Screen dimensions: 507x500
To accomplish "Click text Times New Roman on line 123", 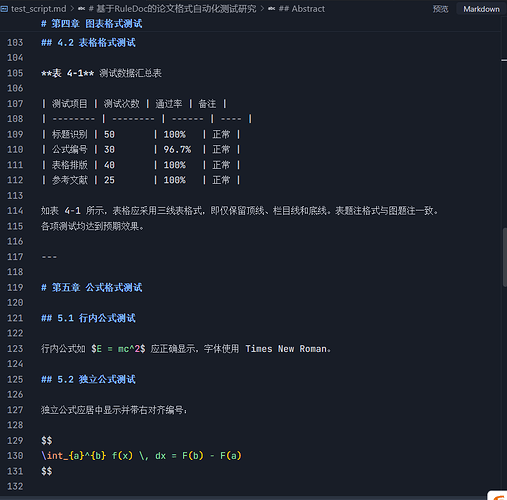I will point(286,349).
